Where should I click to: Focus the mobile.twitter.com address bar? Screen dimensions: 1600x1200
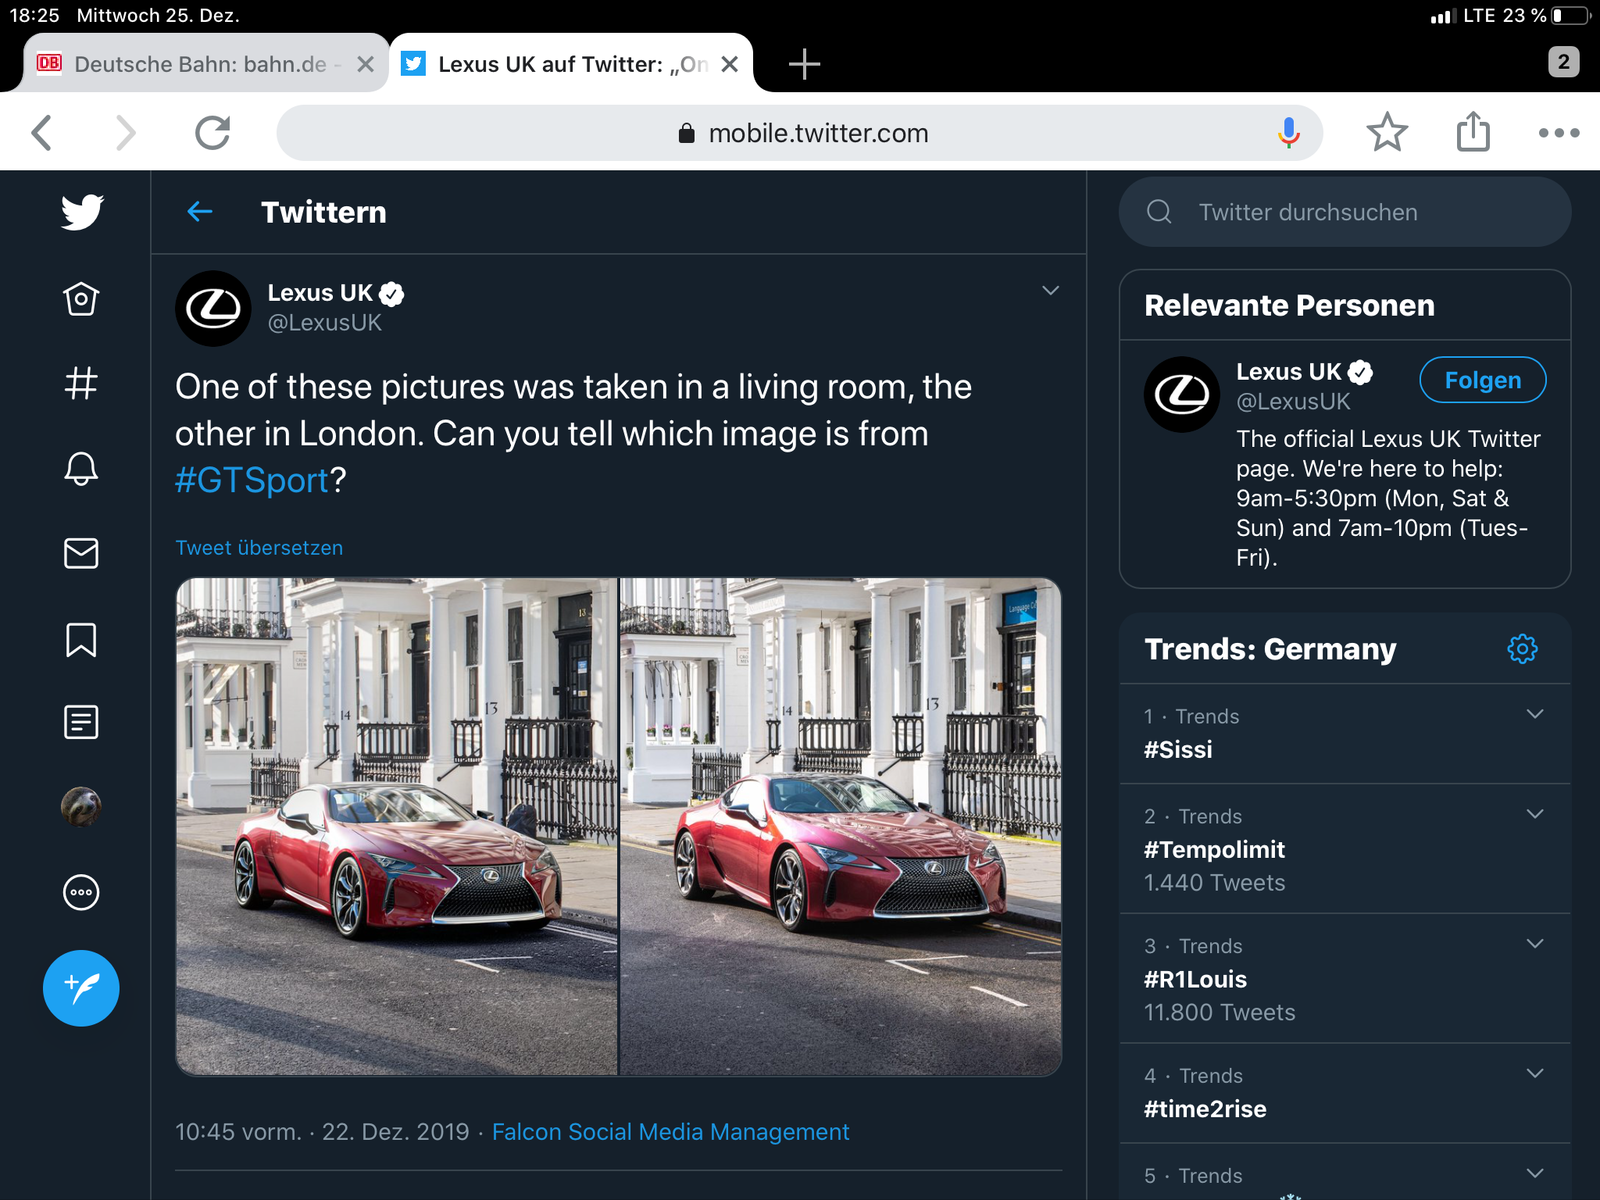[799, 133]
